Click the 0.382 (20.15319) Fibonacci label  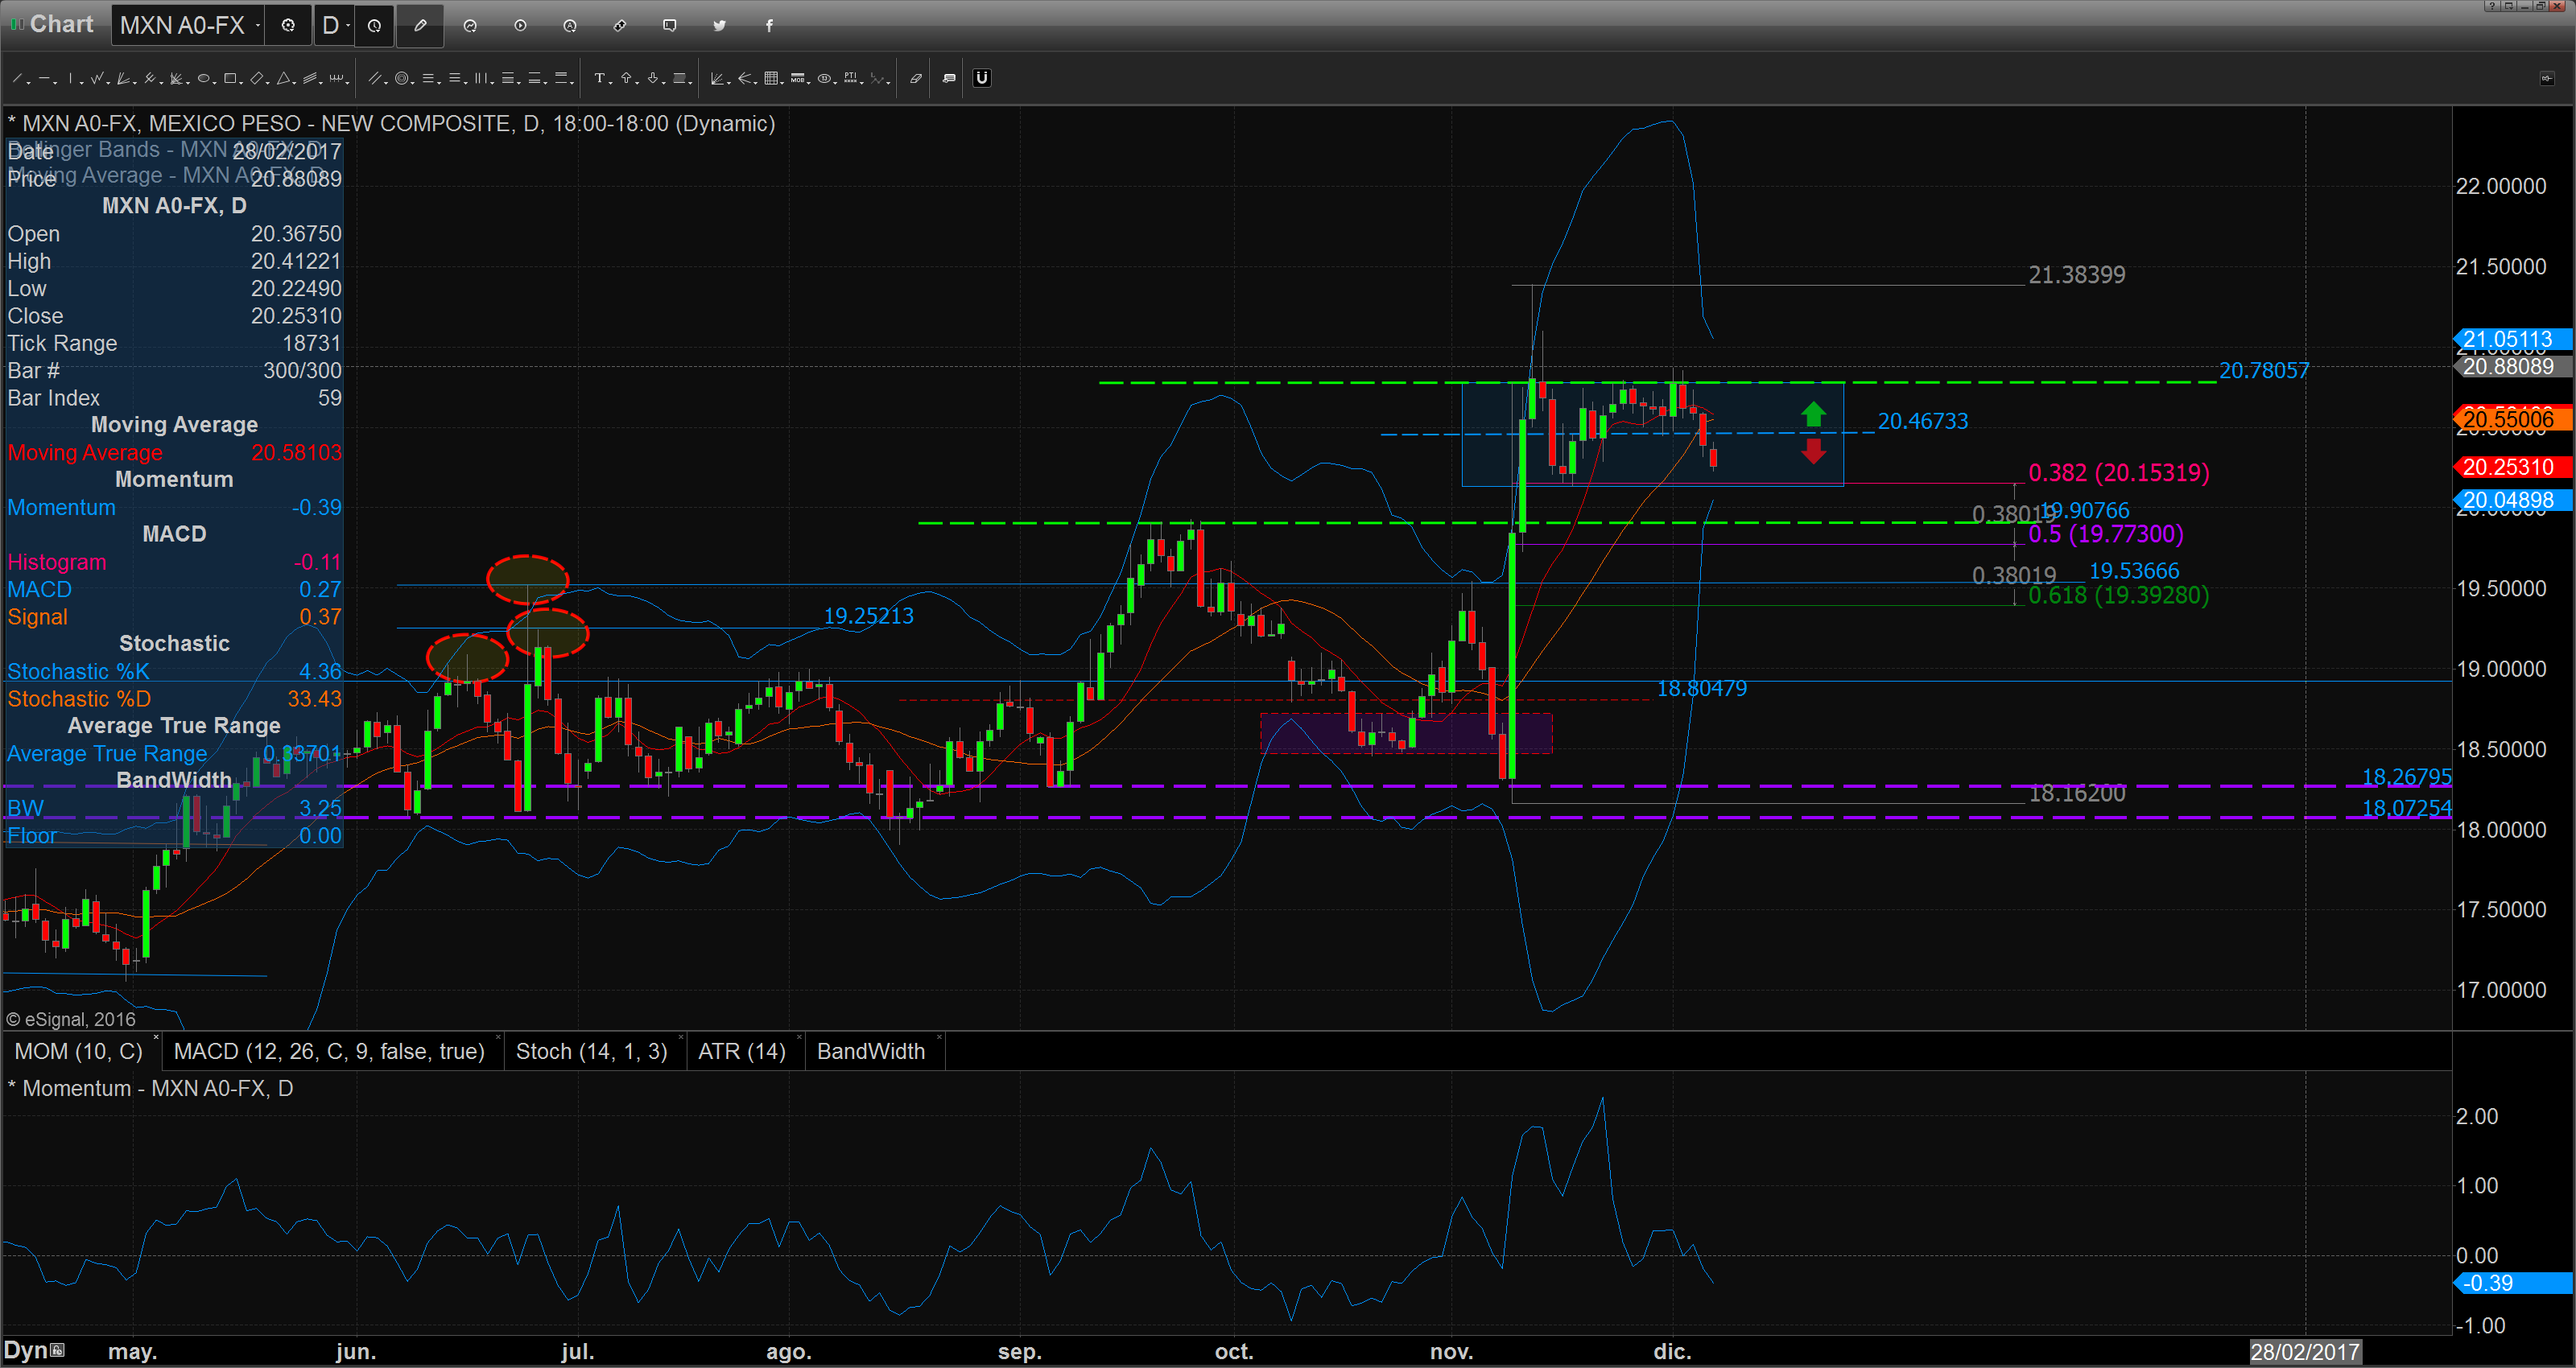tap(2119, 472)
